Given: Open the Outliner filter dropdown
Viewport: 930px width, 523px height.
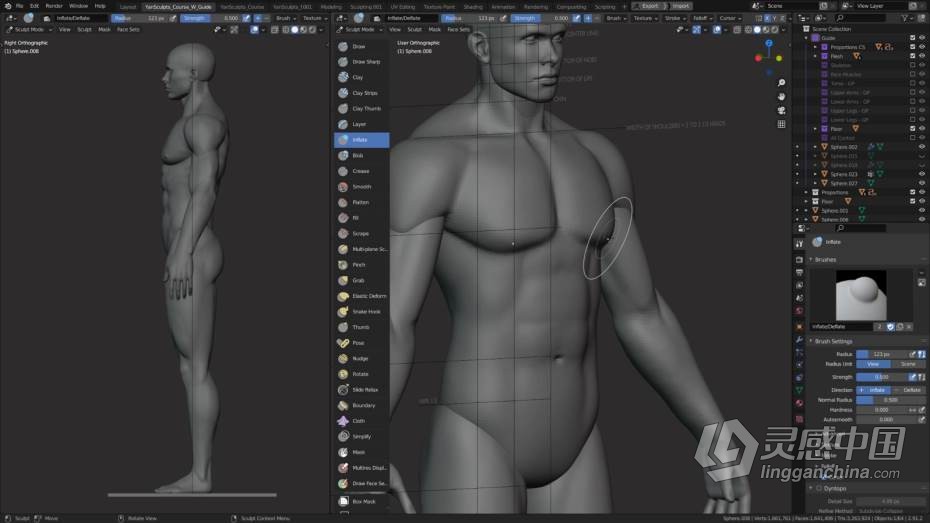Looking at the screenshot, I should pos(907,18).
